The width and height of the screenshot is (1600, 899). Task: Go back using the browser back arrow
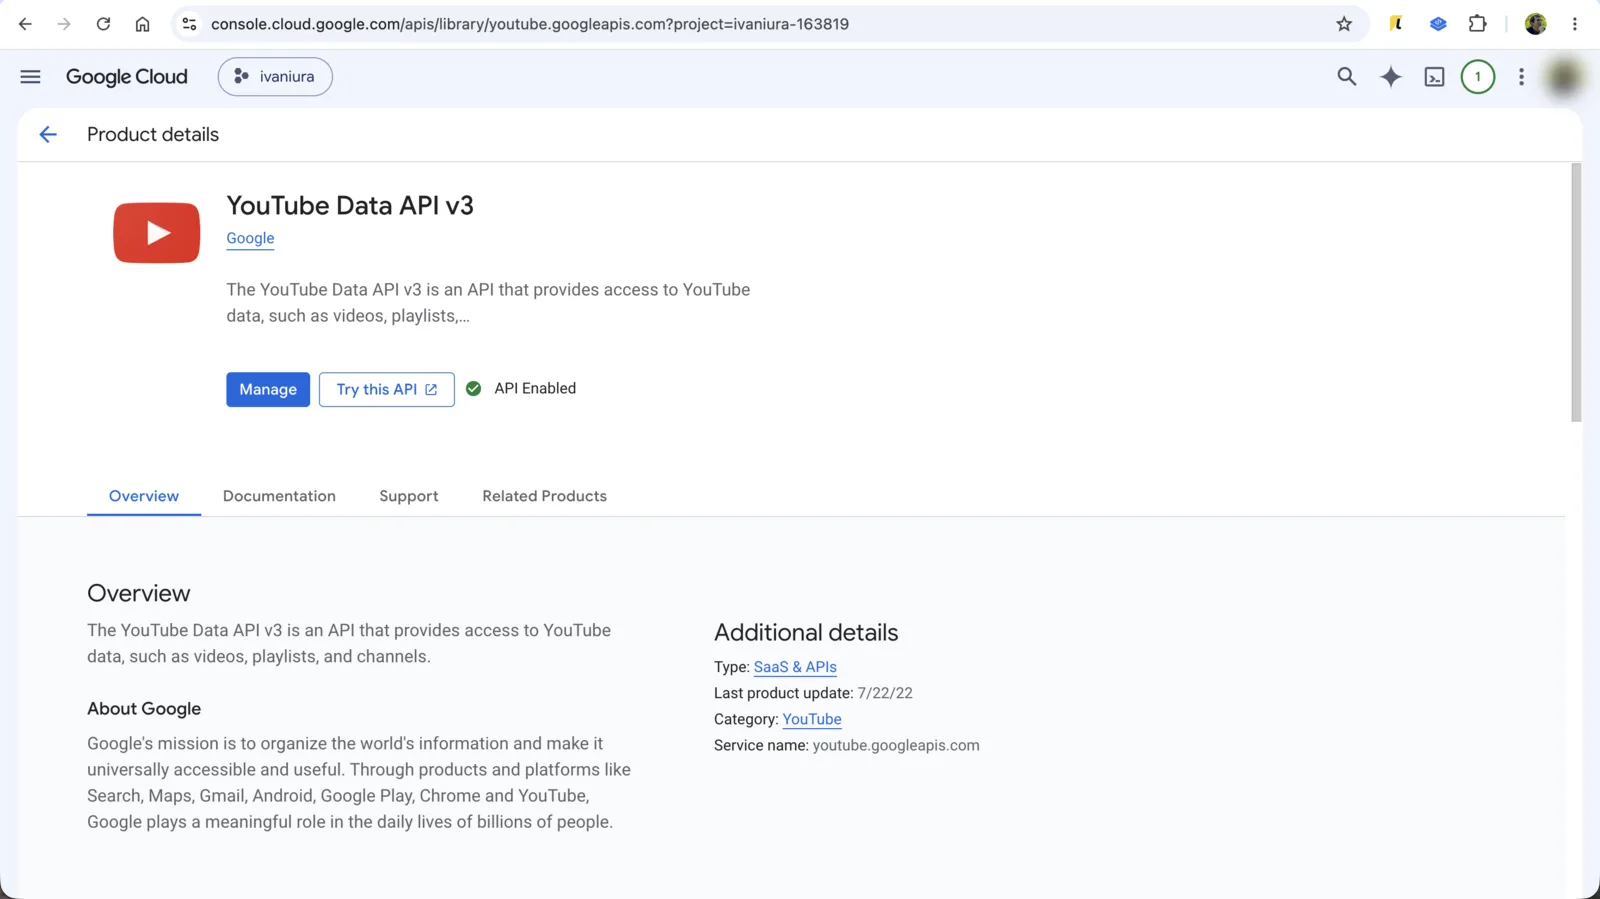click(x=25, y=24)
